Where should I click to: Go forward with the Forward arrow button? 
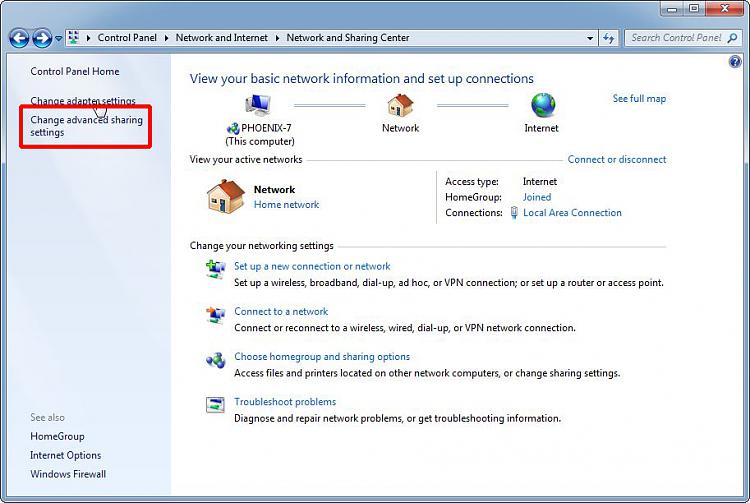[x=42, y=38]
